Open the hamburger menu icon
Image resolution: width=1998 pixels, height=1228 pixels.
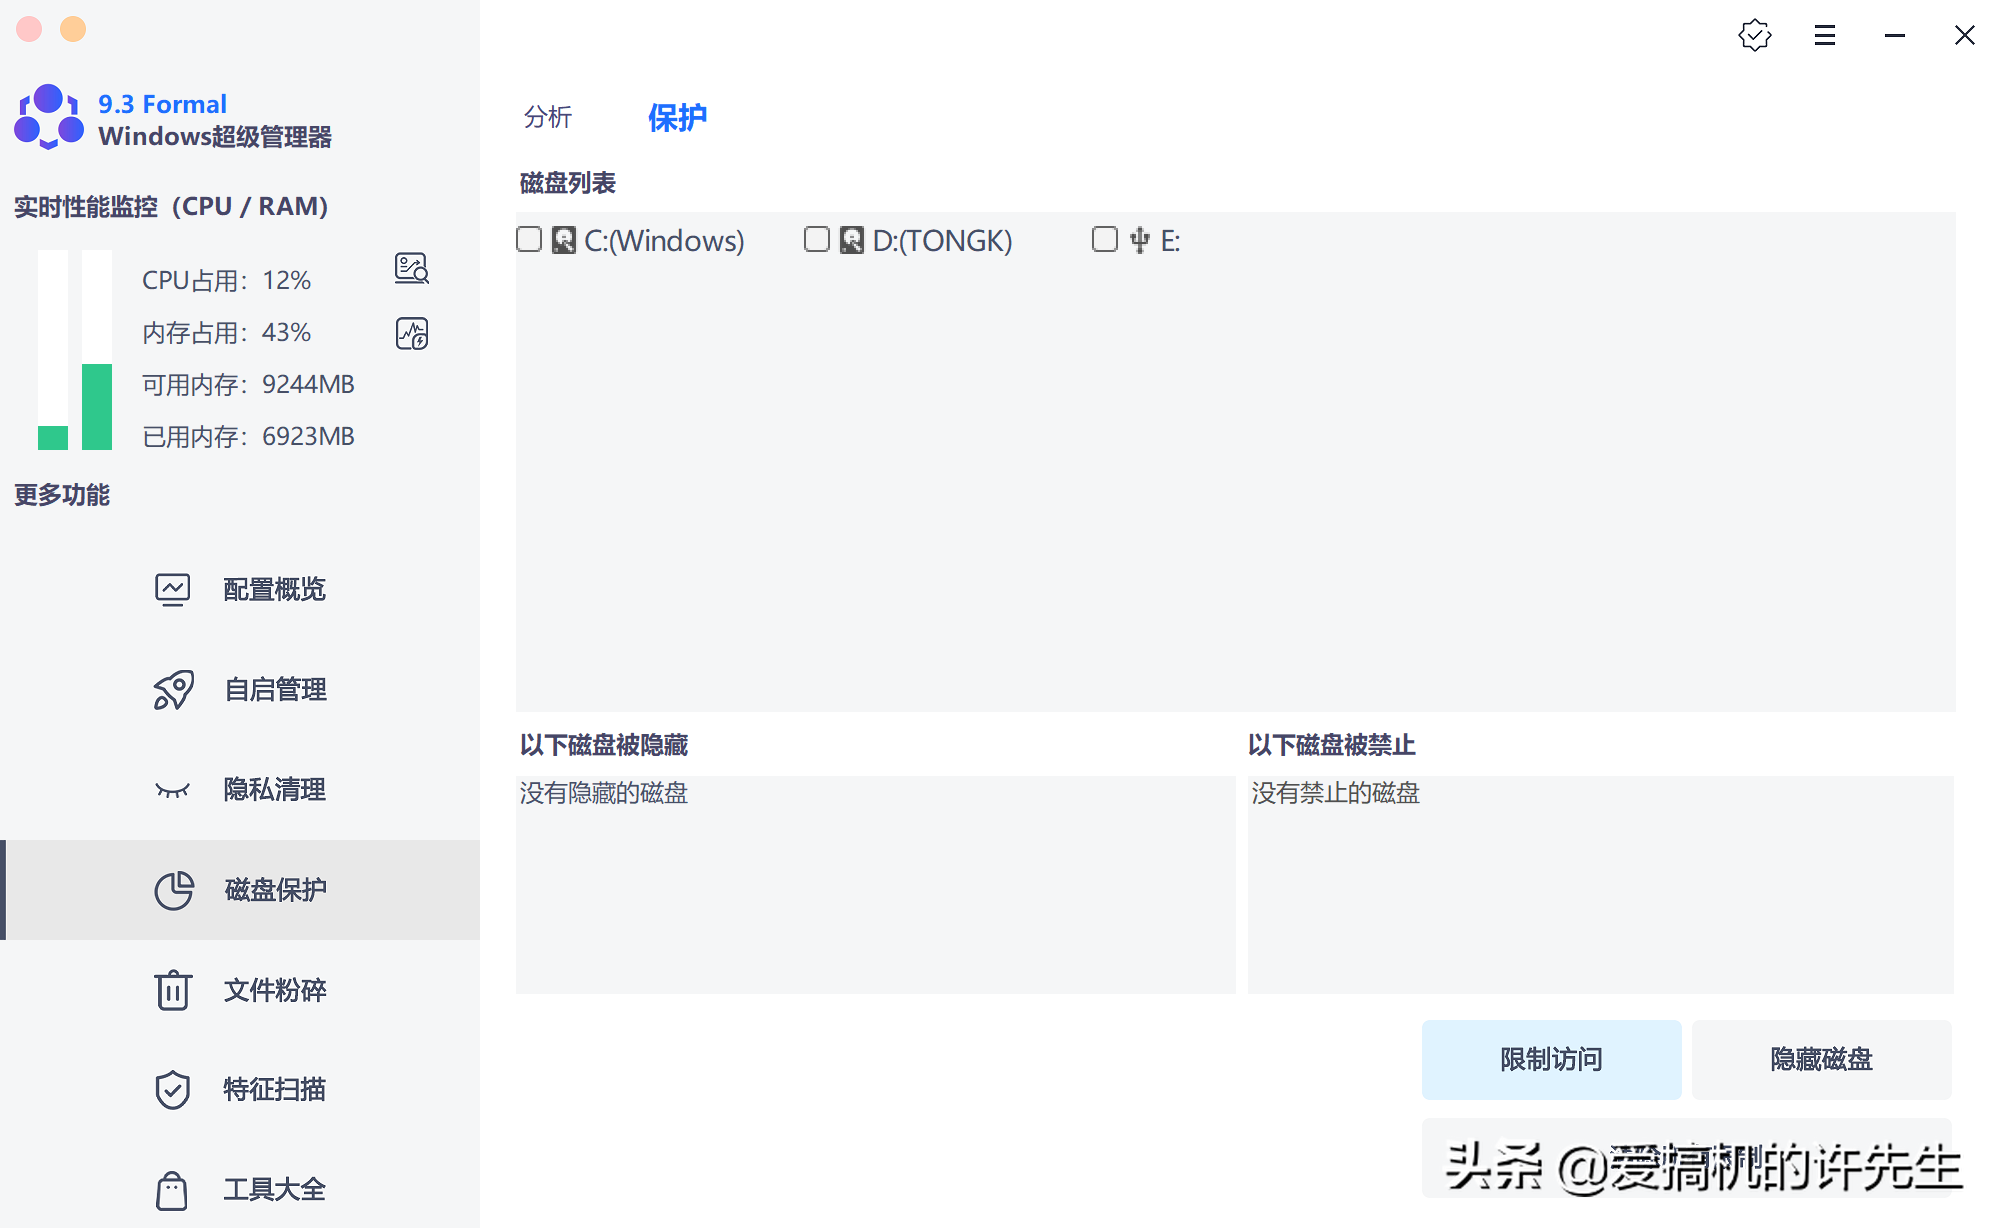coord(1824,35)
